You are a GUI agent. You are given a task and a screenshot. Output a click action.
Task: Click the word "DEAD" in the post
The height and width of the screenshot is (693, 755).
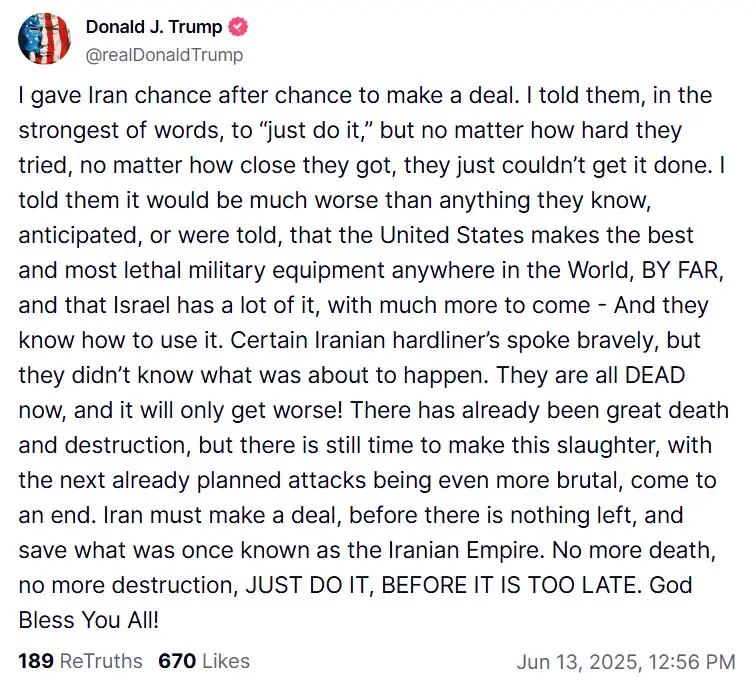tap(654, 375)
